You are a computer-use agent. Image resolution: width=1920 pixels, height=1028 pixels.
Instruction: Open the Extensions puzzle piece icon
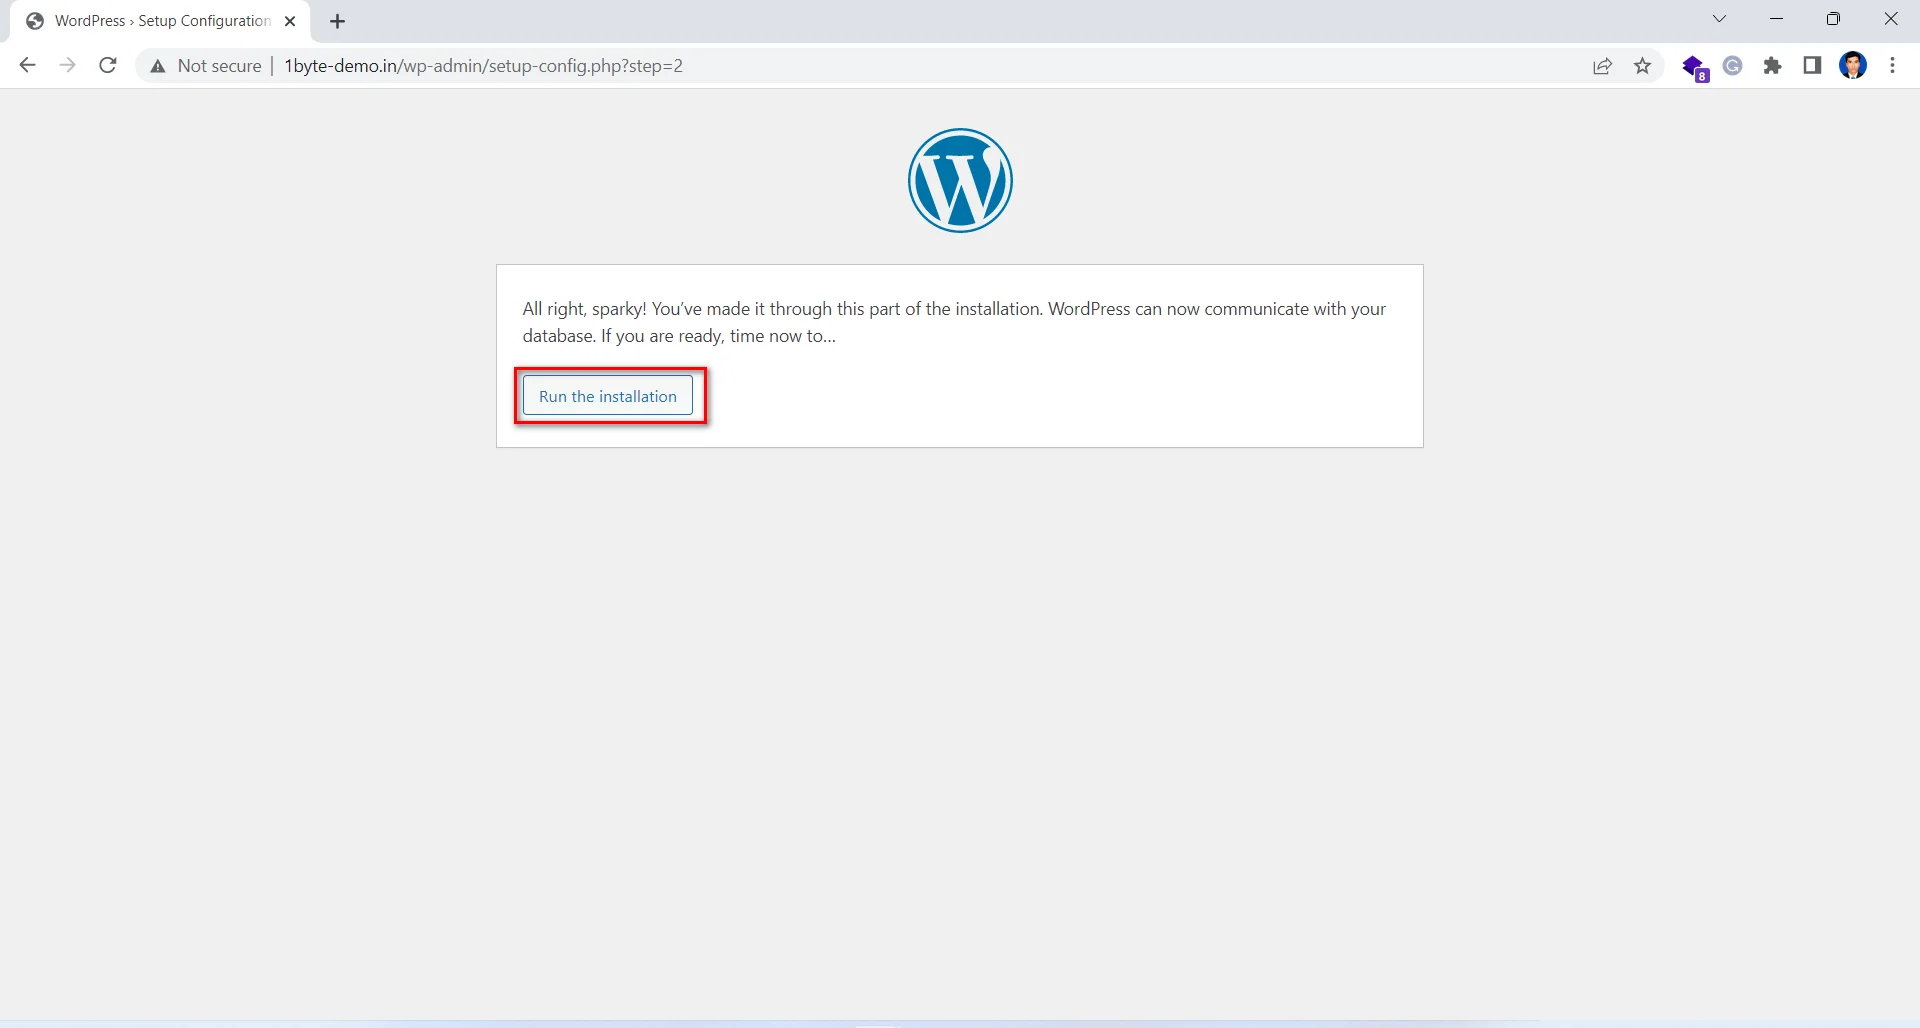1773,65
